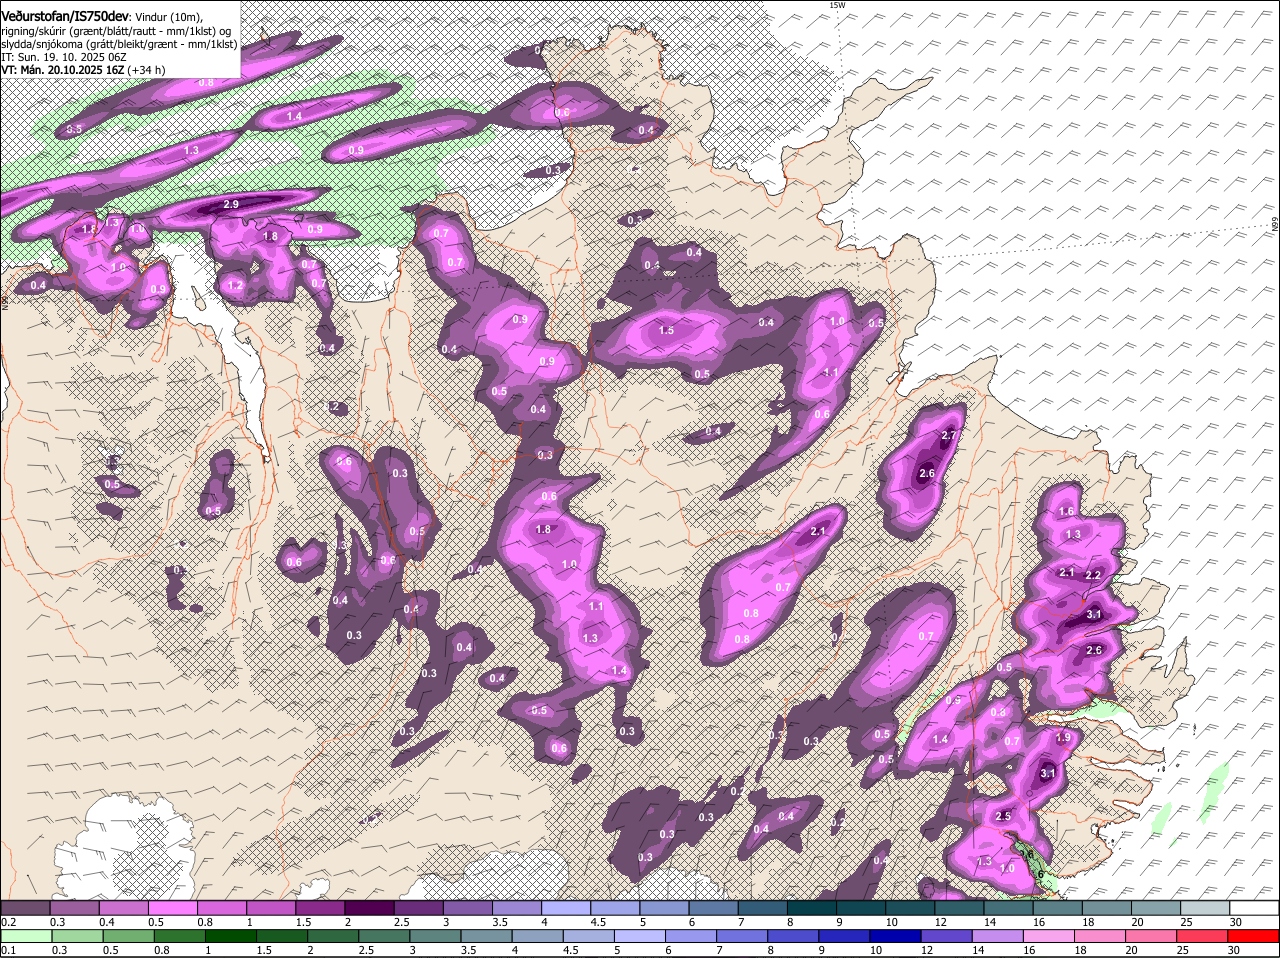This screenshot has height=958, width=1280.
Task: Click the '15W' longitude label
Action: click(837, 5)
